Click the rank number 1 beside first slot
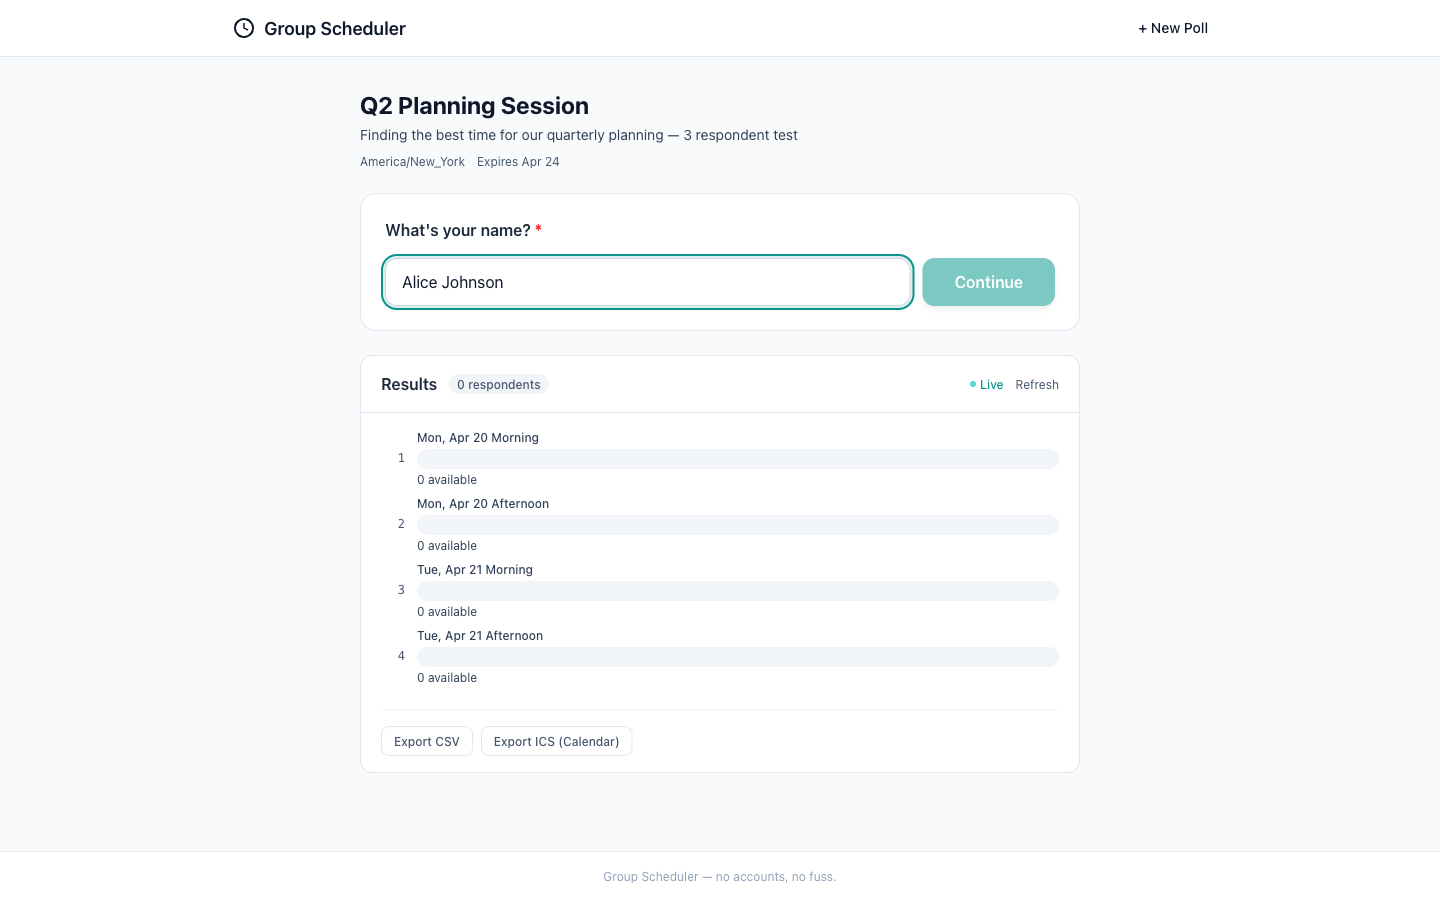The height and width of the screenshot is (900, 1440). (x=401, y=458)
